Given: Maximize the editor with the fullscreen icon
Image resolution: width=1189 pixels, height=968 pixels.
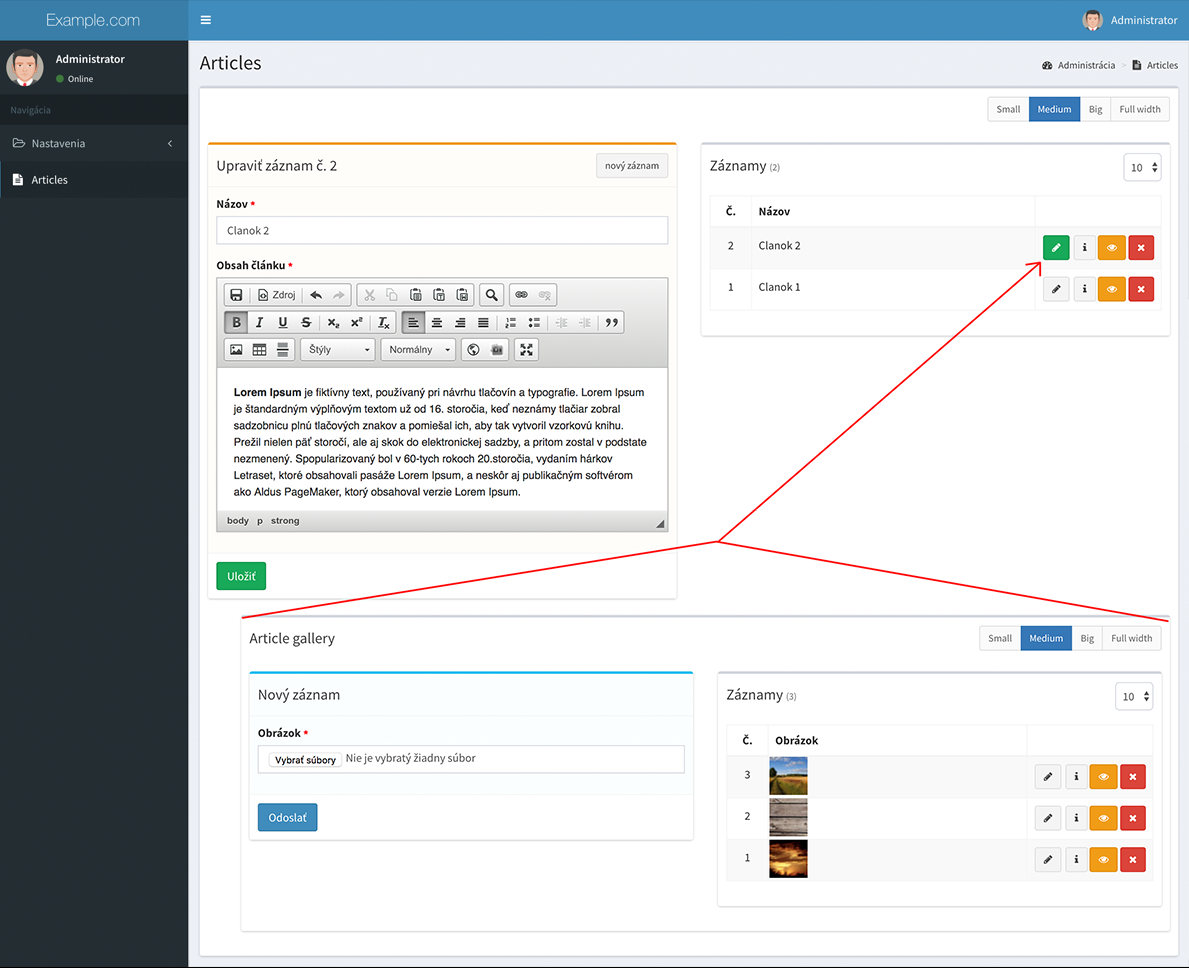Looking at the screenshot, I should pos(526,349).
